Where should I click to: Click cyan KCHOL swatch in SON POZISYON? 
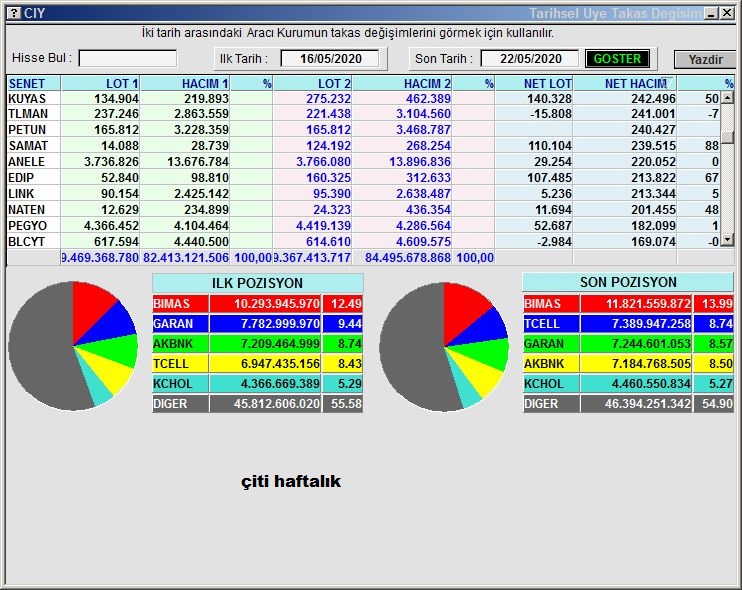click(x=551, y=384)
